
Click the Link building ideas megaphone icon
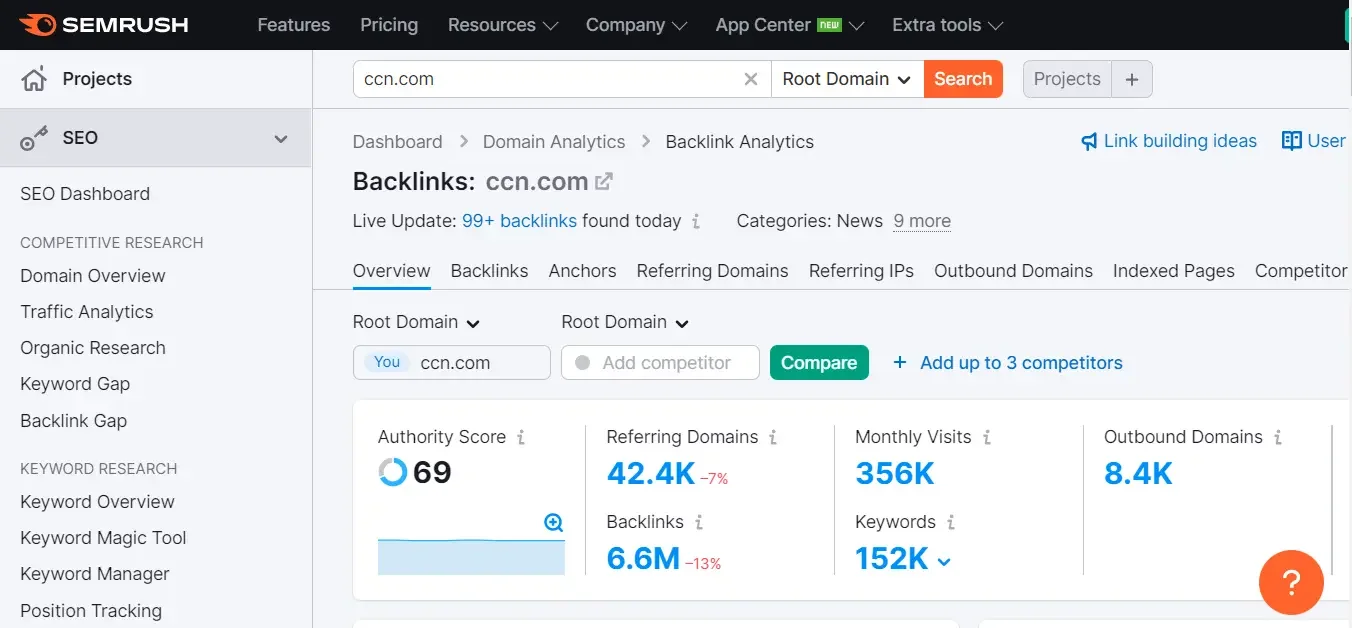1089,142
